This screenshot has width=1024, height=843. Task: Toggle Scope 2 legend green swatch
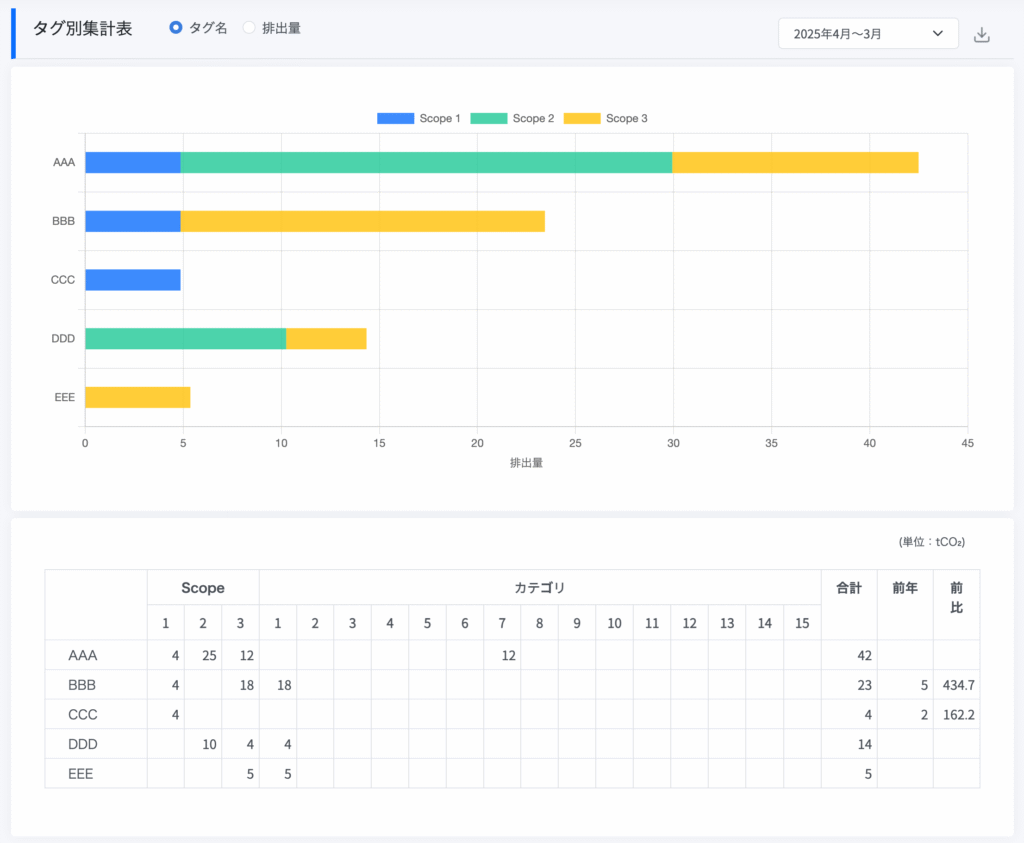click(488, 118)
